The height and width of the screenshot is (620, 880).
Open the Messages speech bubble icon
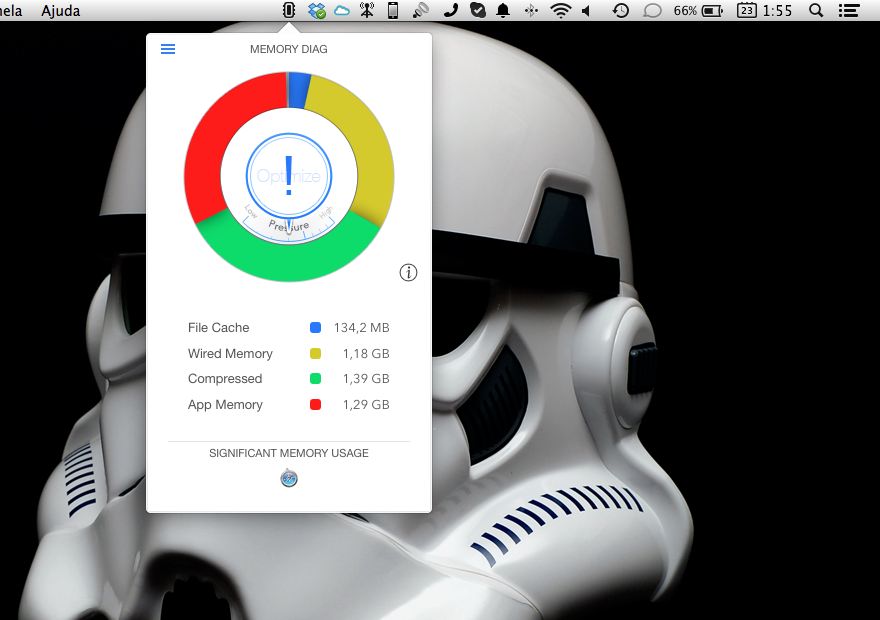(652, 10)
